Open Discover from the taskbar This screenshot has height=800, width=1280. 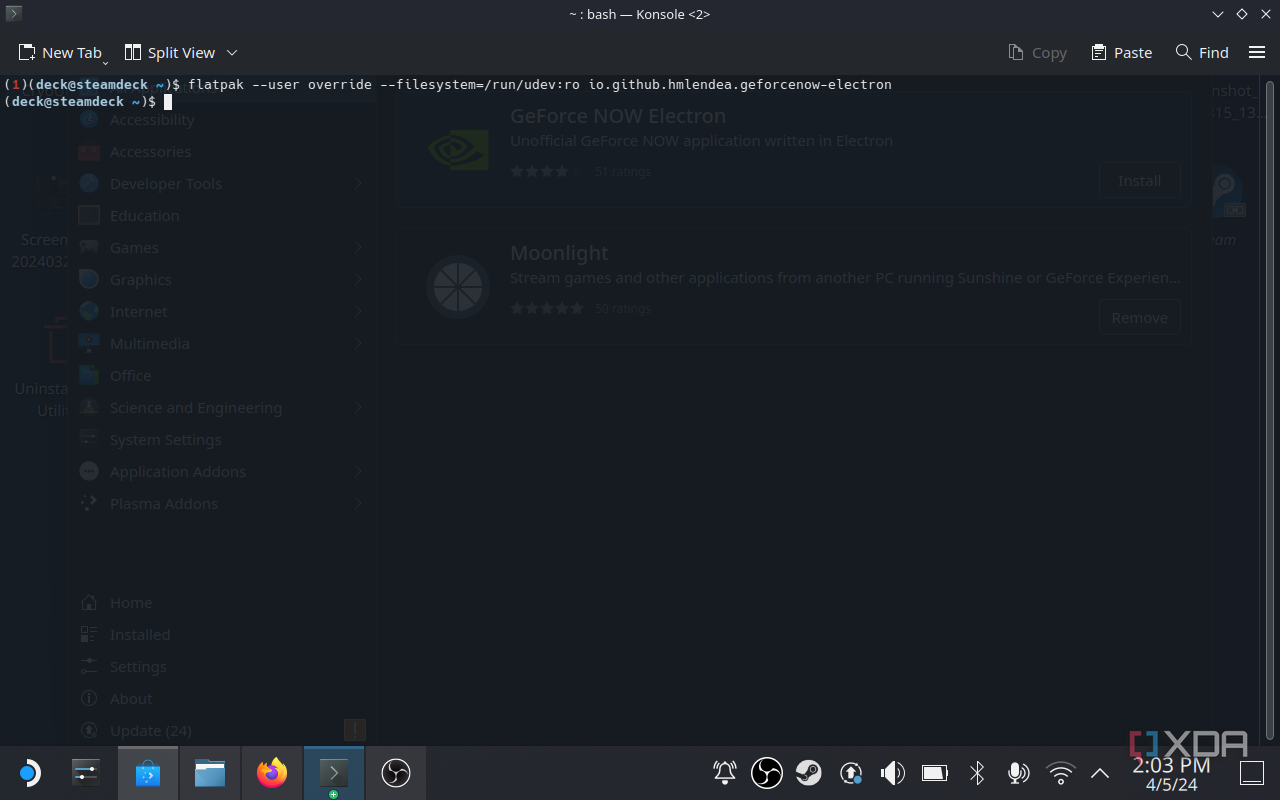[x=147, y=772]
